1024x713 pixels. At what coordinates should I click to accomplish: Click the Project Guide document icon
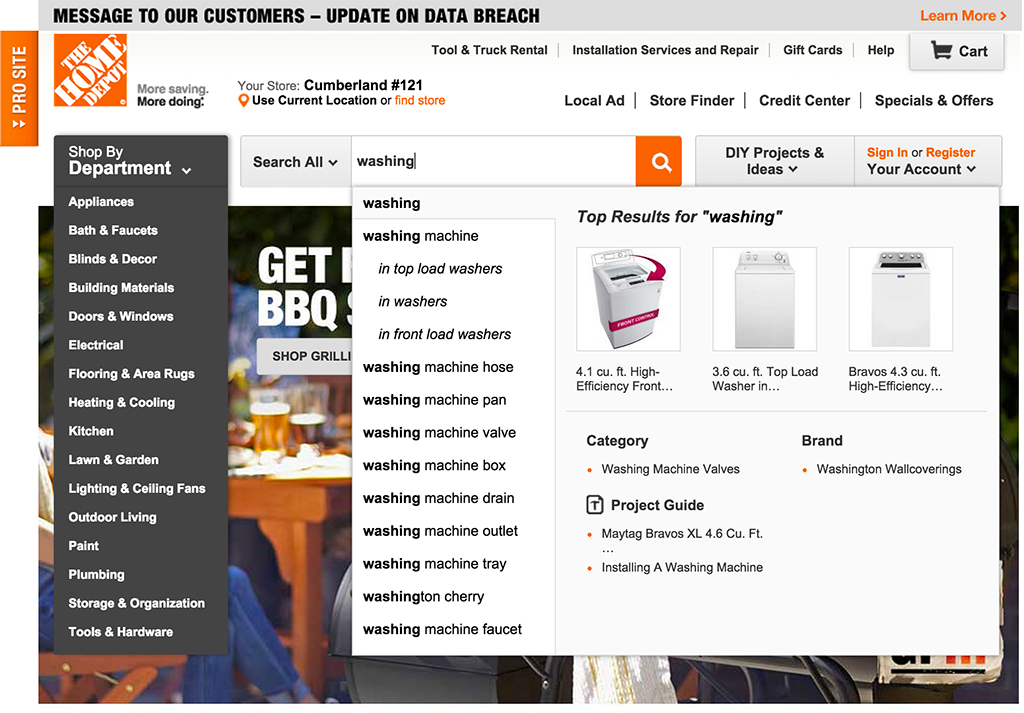pos(595,505)
